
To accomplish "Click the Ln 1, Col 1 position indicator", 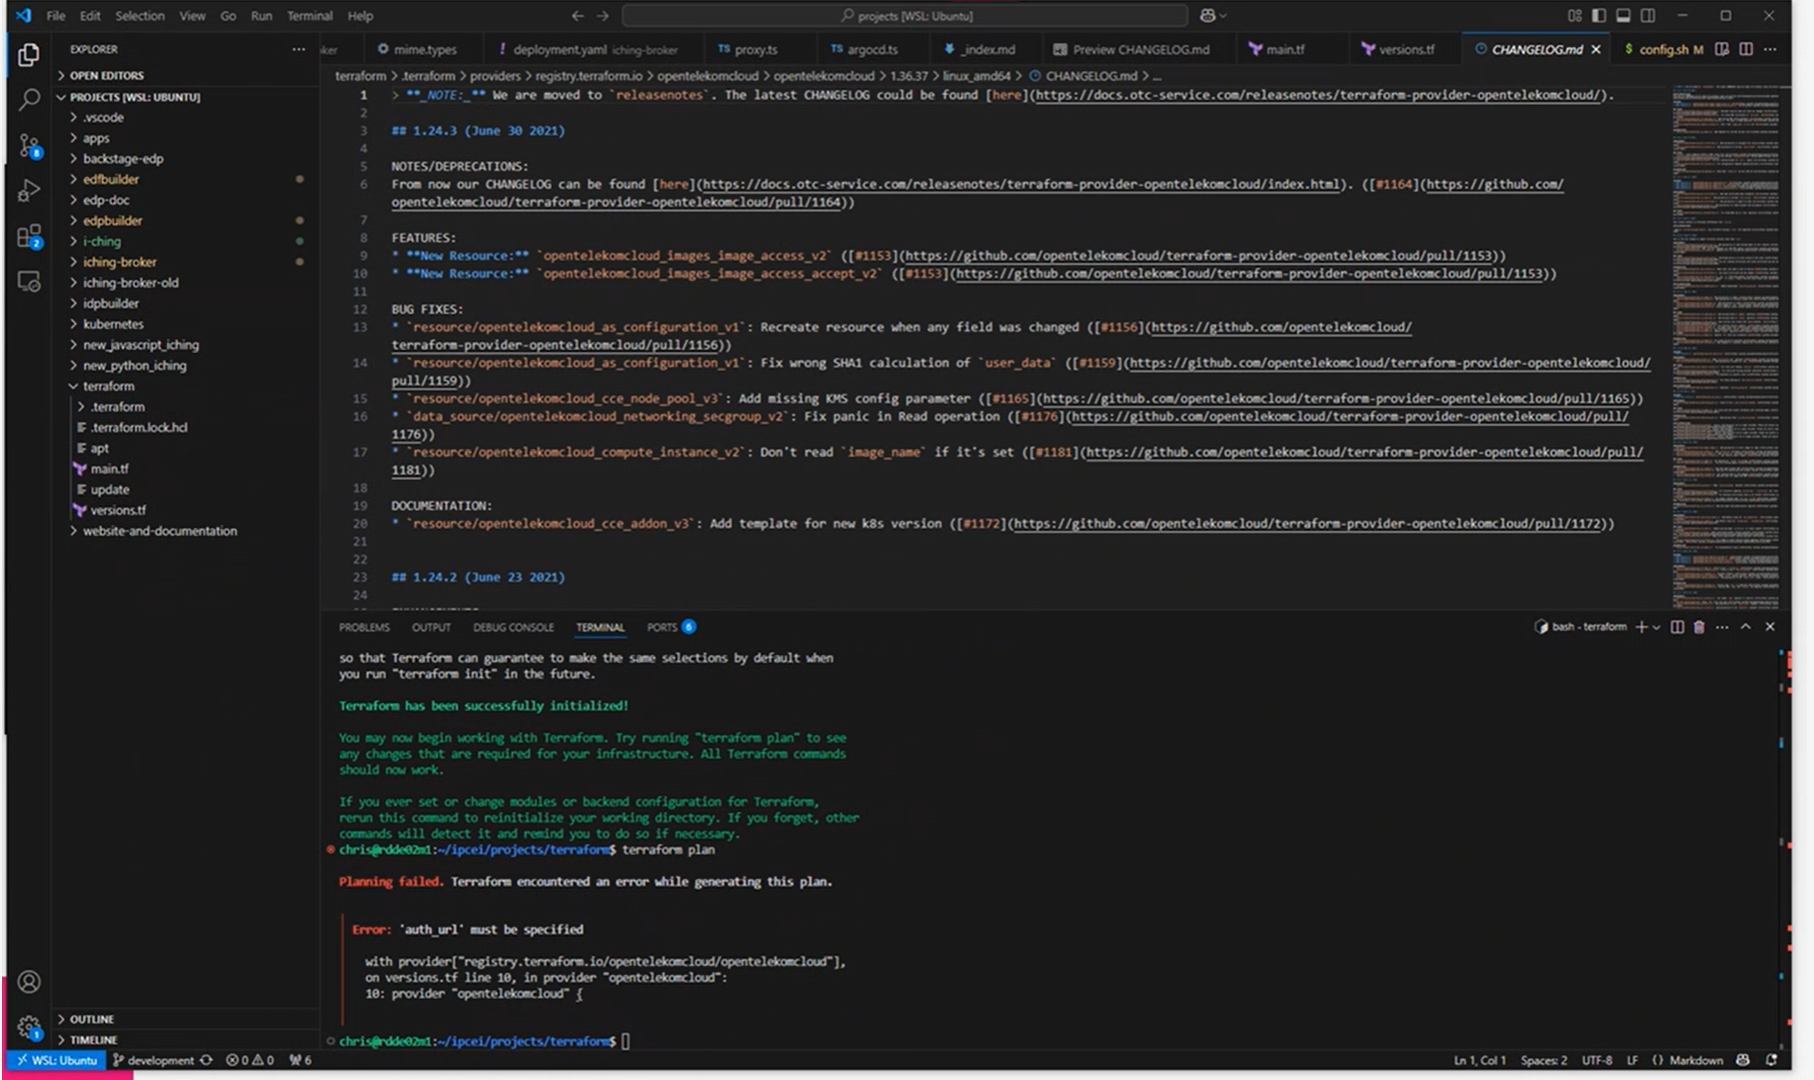I will coord(1479,1060).
